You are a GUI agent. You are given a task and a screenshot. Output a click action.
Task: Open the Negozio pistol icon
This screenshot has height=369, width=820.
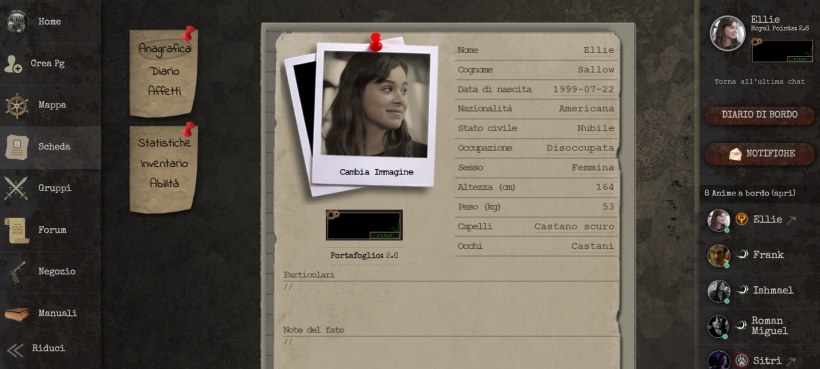coord(17,272)
